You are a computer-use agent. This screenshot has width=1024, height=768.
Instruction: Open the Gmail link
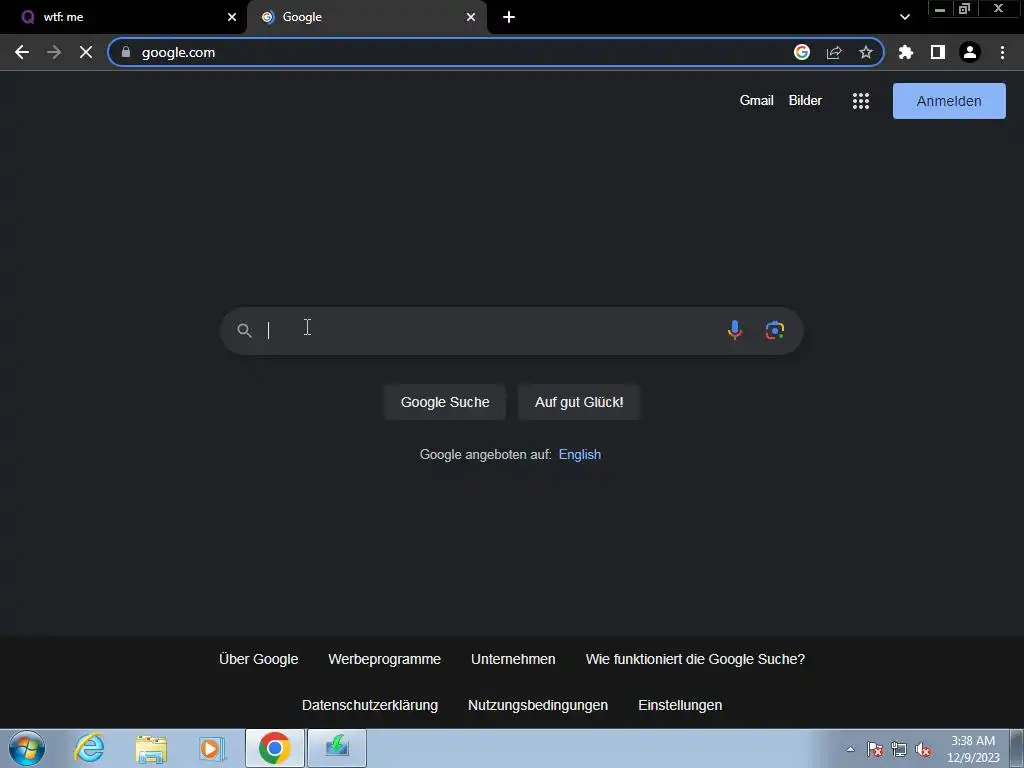756,101
